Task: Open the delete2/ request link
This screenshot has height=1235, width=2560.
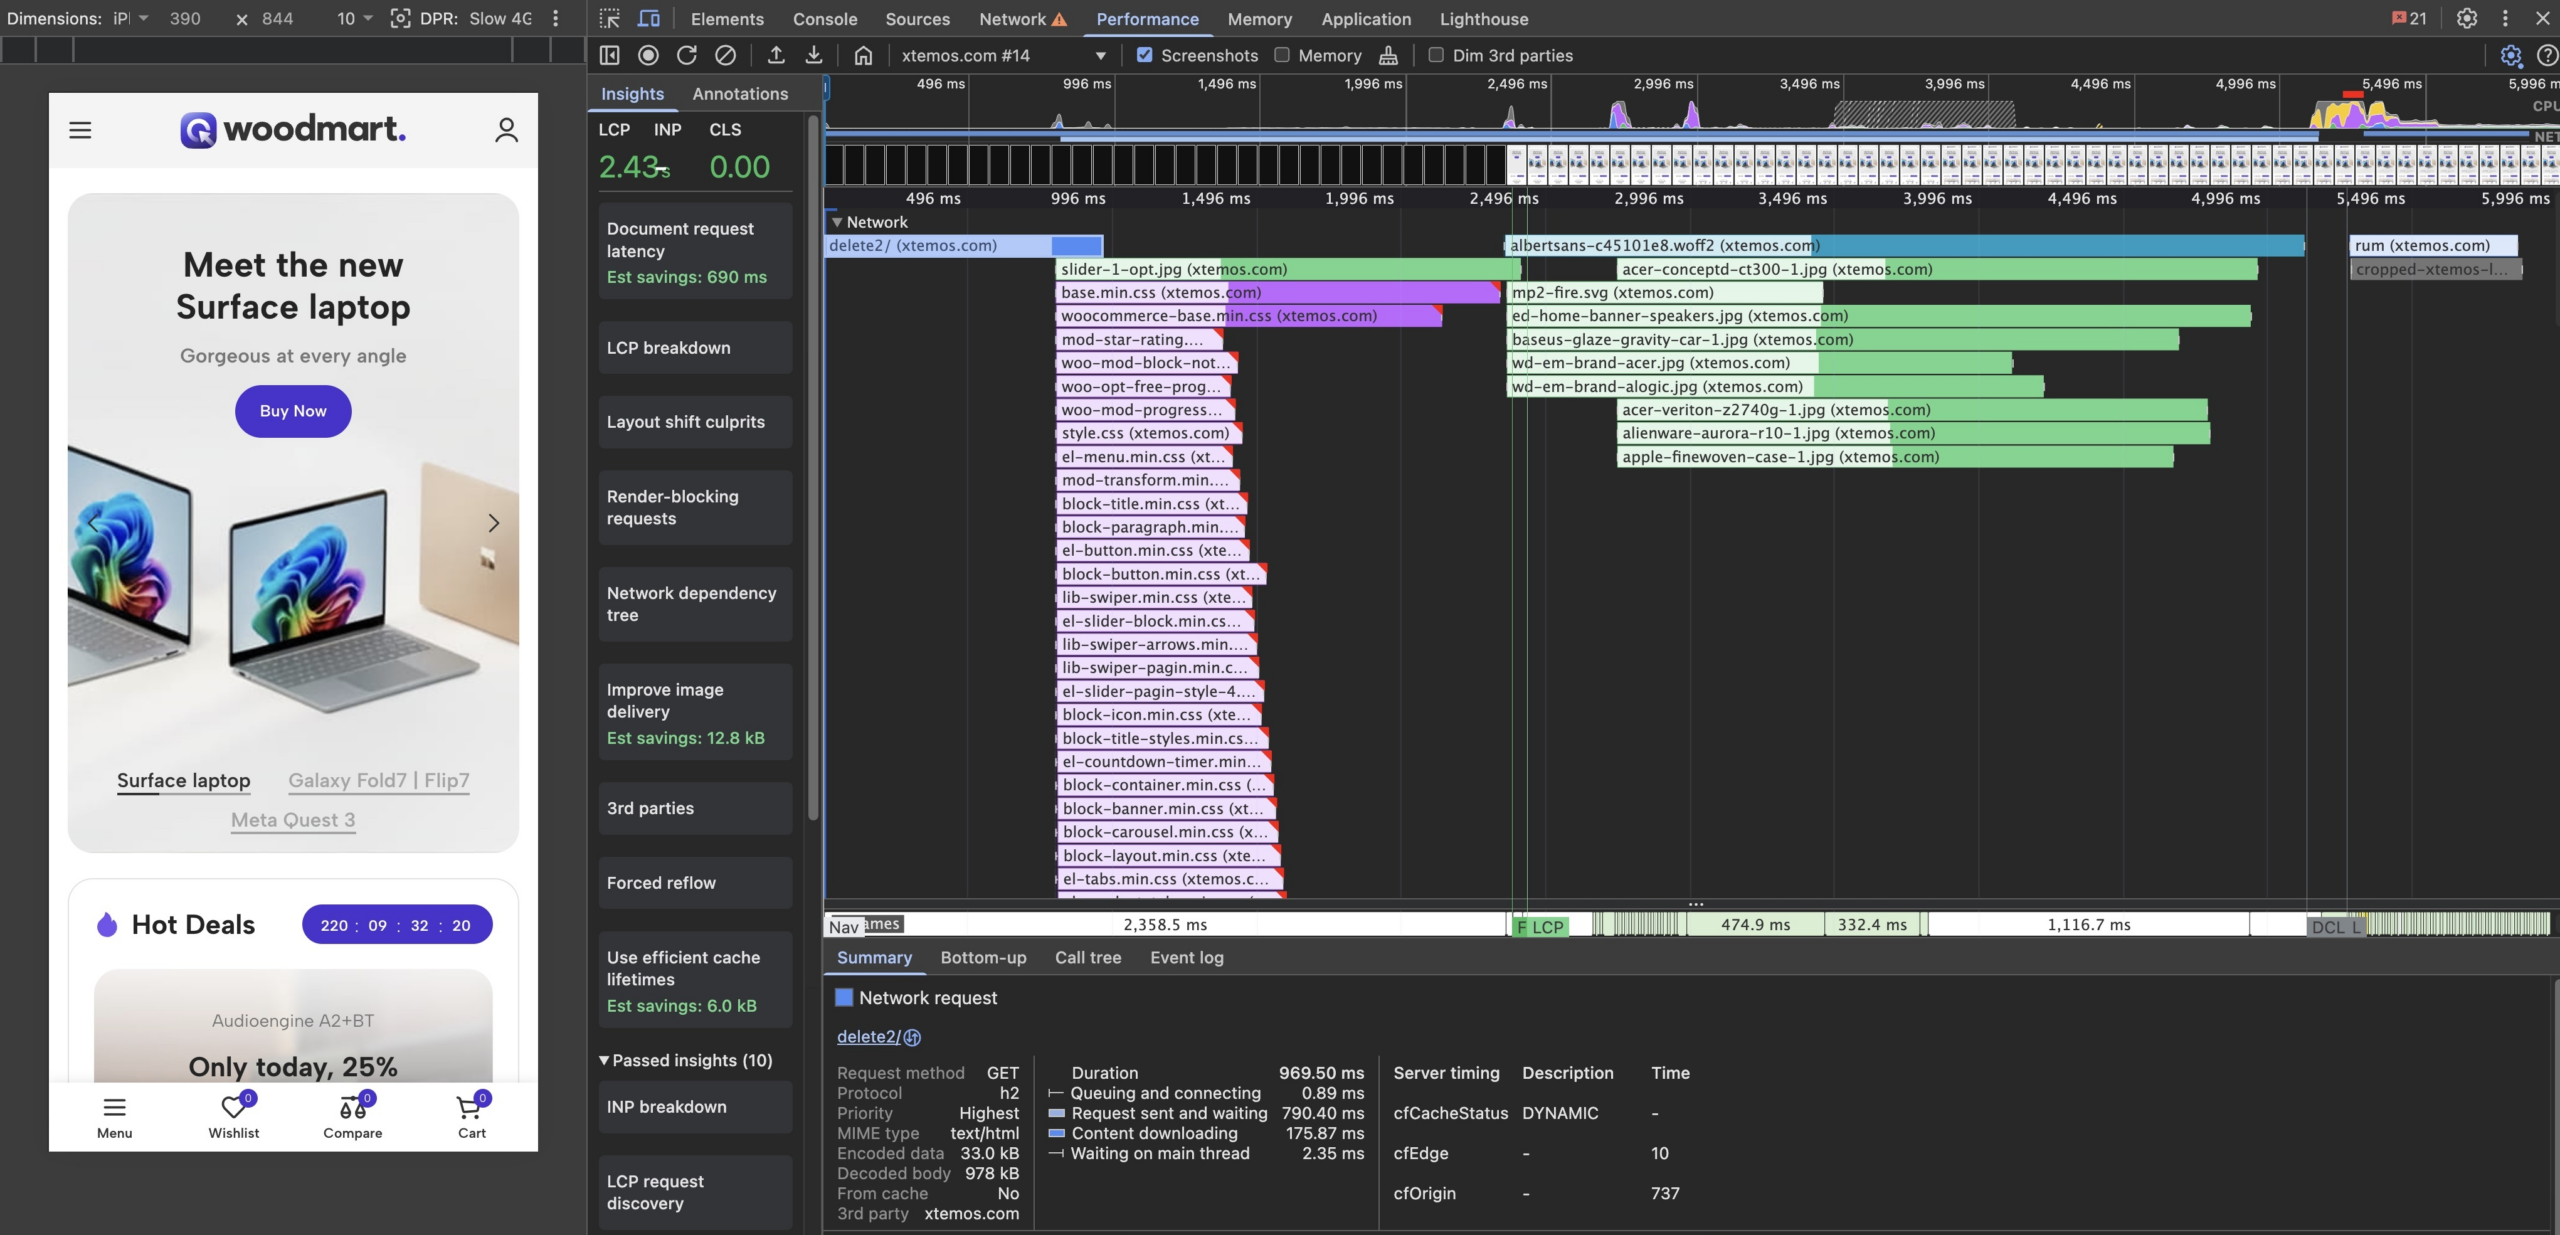Action: coord(868,1037)
